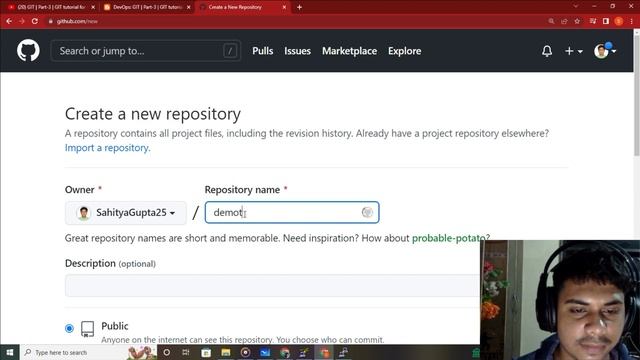Open the plus create-new dropdown in header

[x=573, y=51]
